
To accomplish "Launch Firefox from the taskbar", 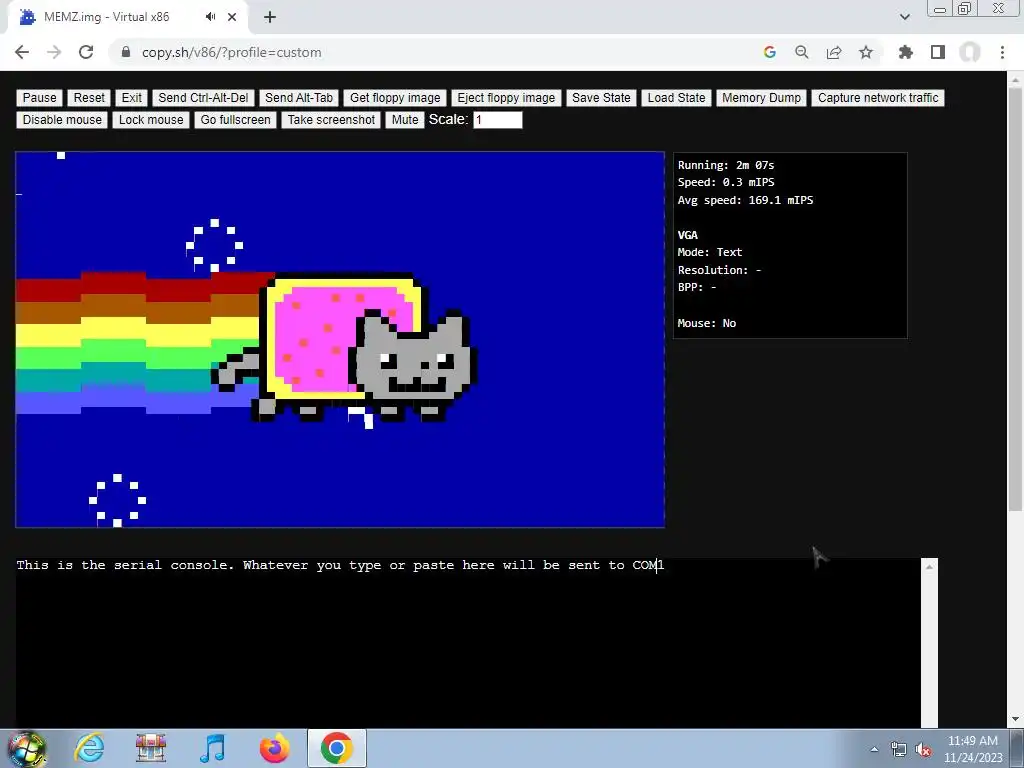I will pyautogui.click(x=274, y=748).
